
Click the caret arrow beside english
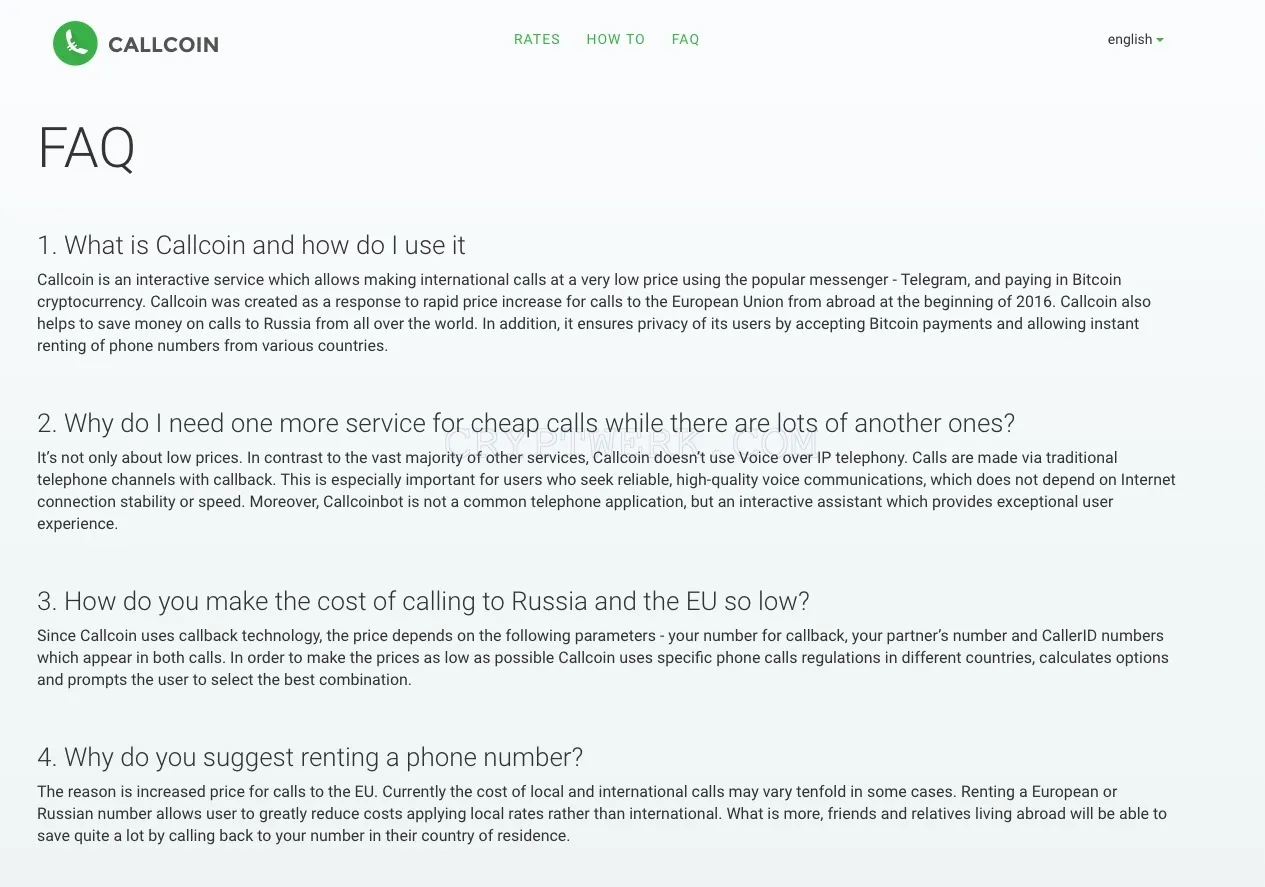pyautogui.click(x=1160, y=40)
